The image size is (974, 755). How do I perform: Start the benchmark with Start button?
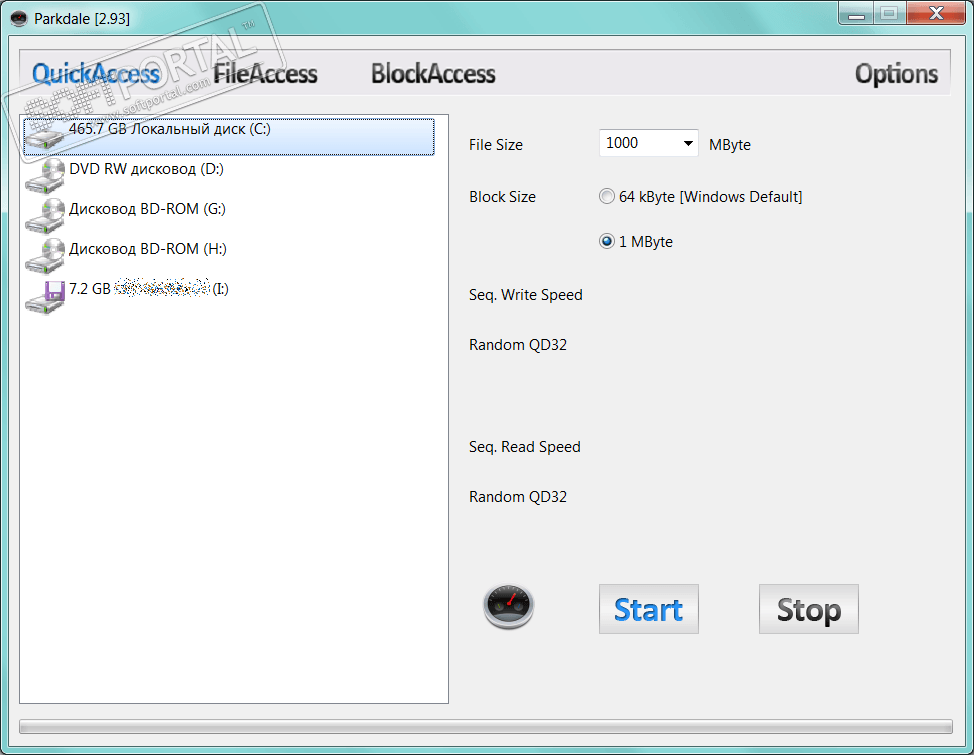click(x=649, y=609)
